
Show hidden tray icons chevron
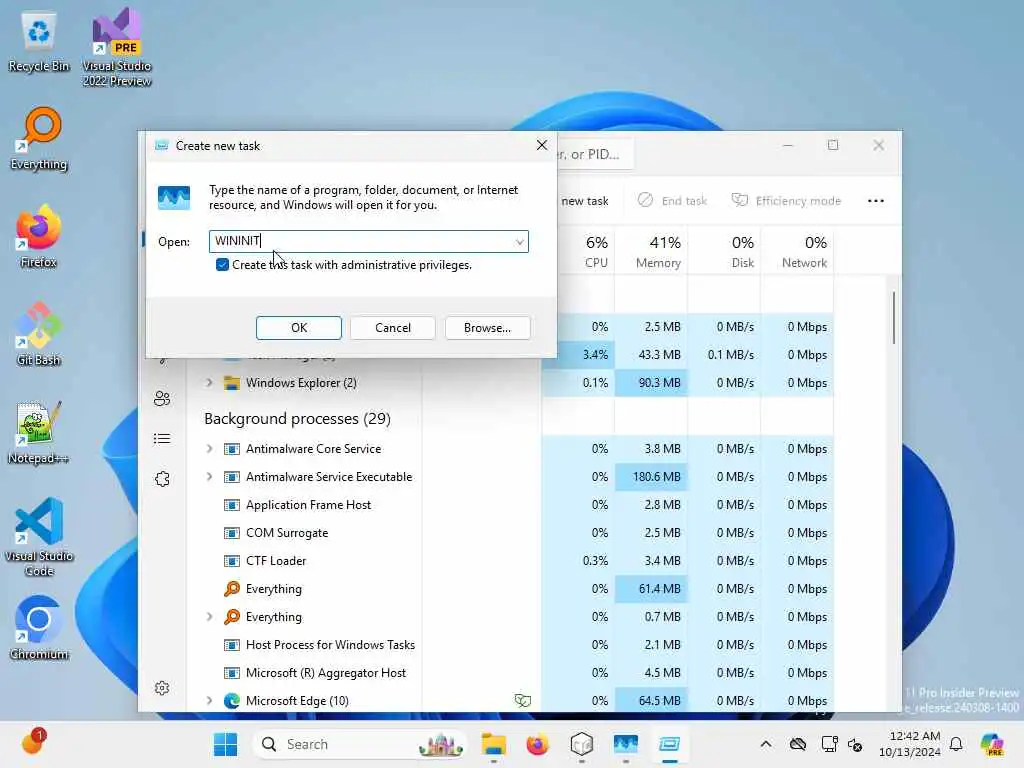[x=766, y=744]
